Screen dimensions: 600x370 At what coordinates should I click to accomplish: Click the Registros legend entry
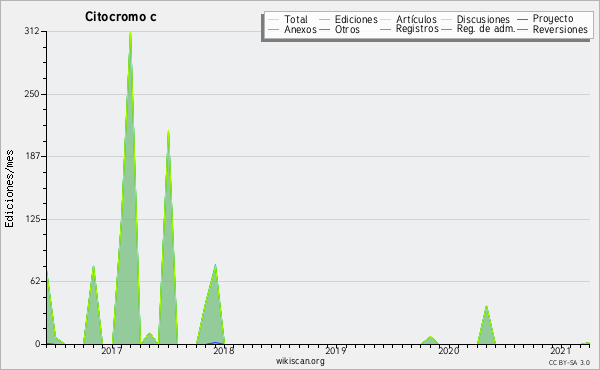point(409,29)
